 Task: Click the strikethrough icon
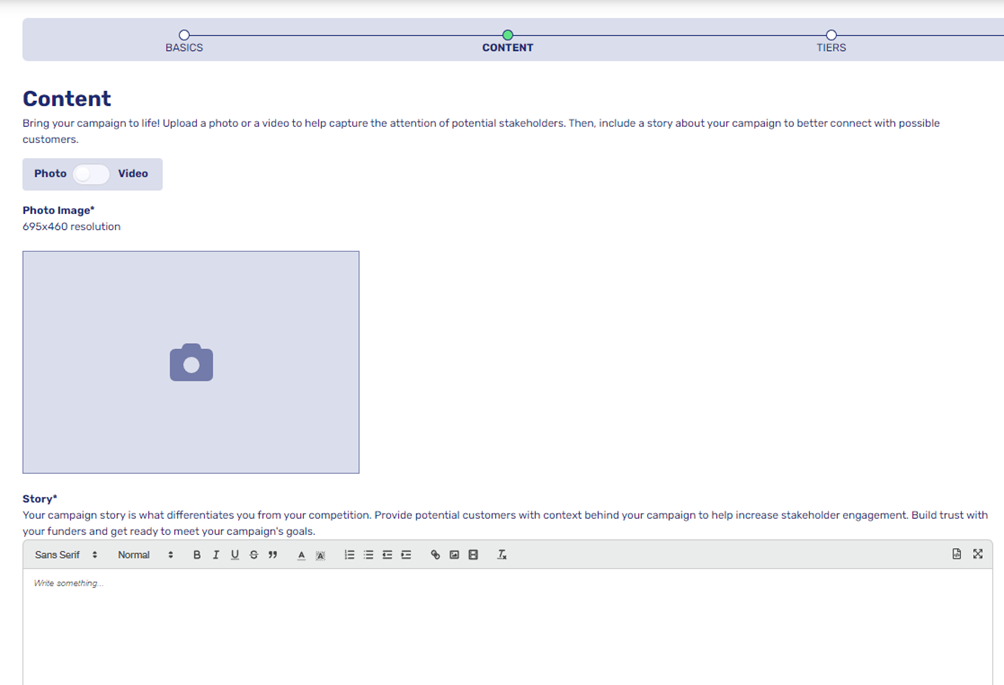point(254,555)
